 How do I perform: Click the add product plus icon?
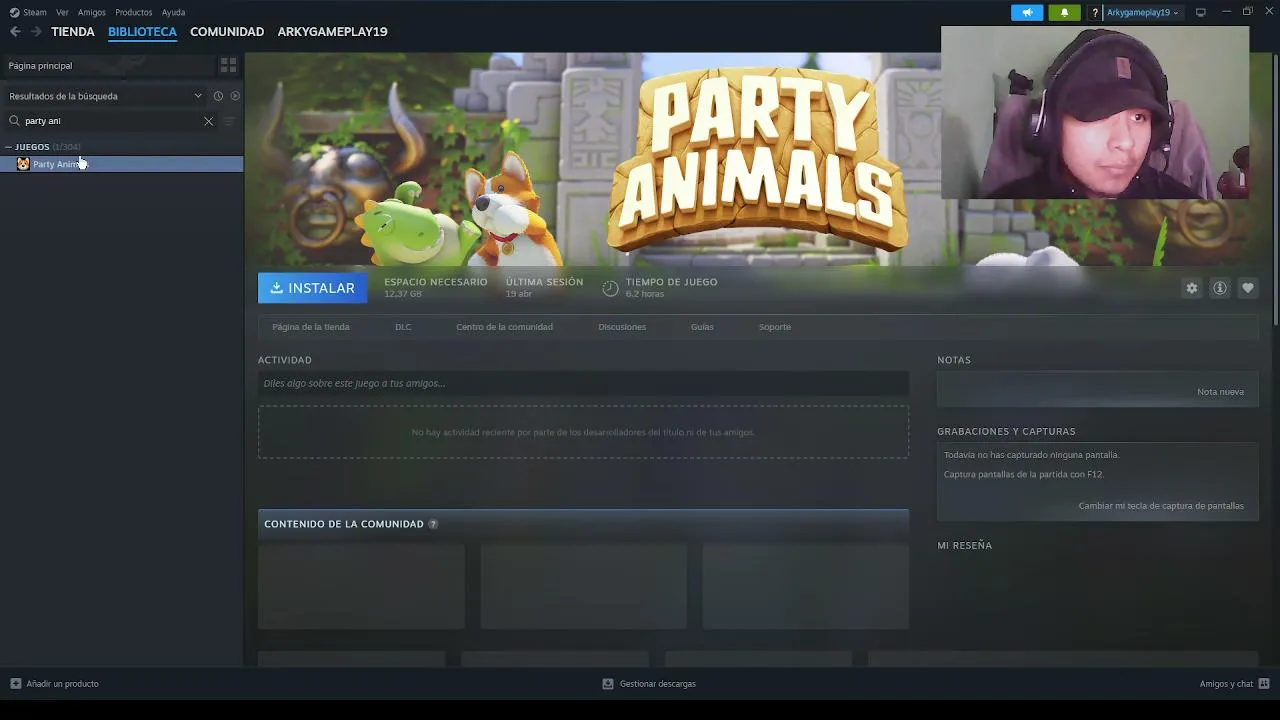[15, 684]
